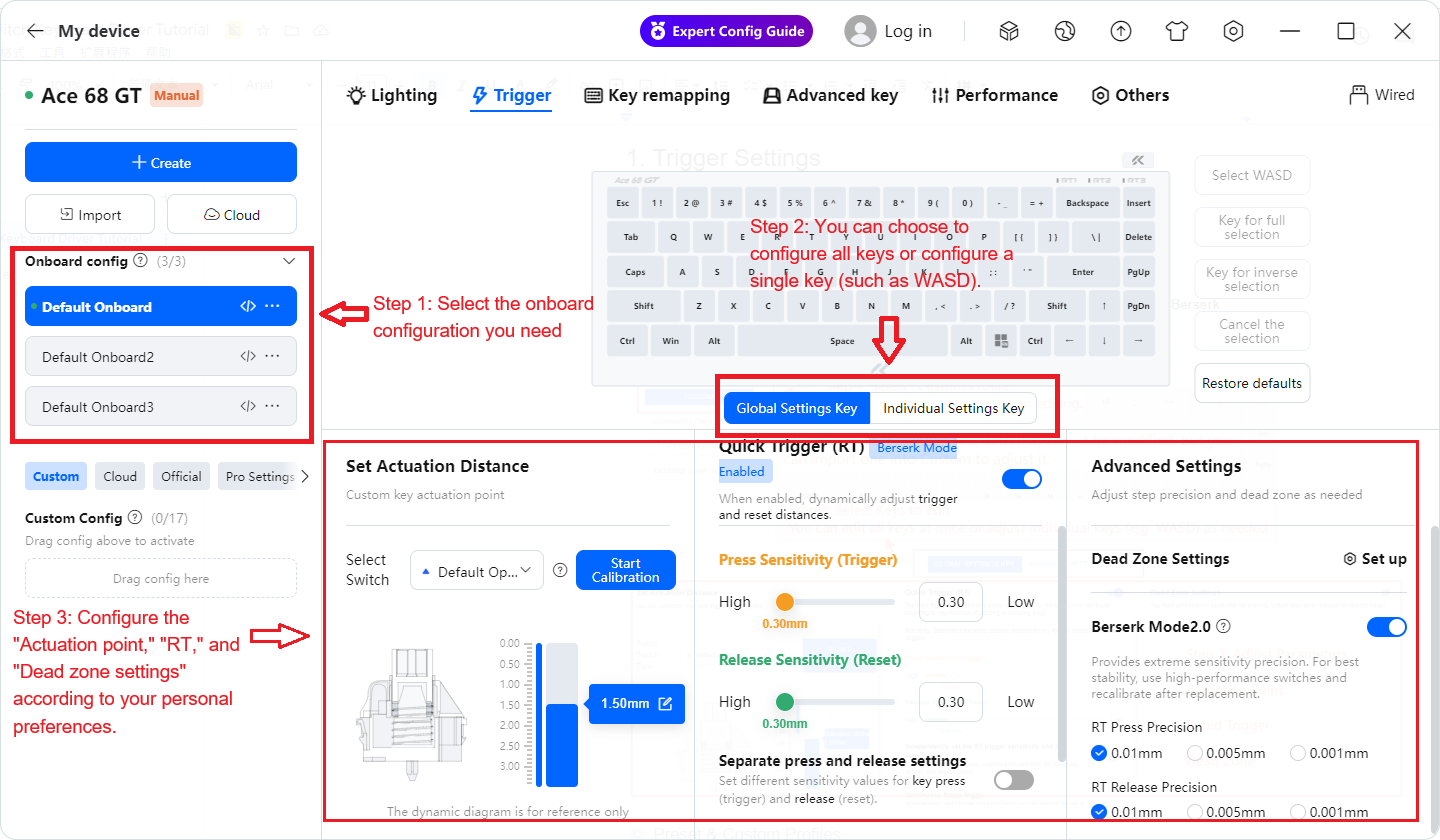1440x840 pixels.
Task: Go back using the My device arrow
Action: 35,31
